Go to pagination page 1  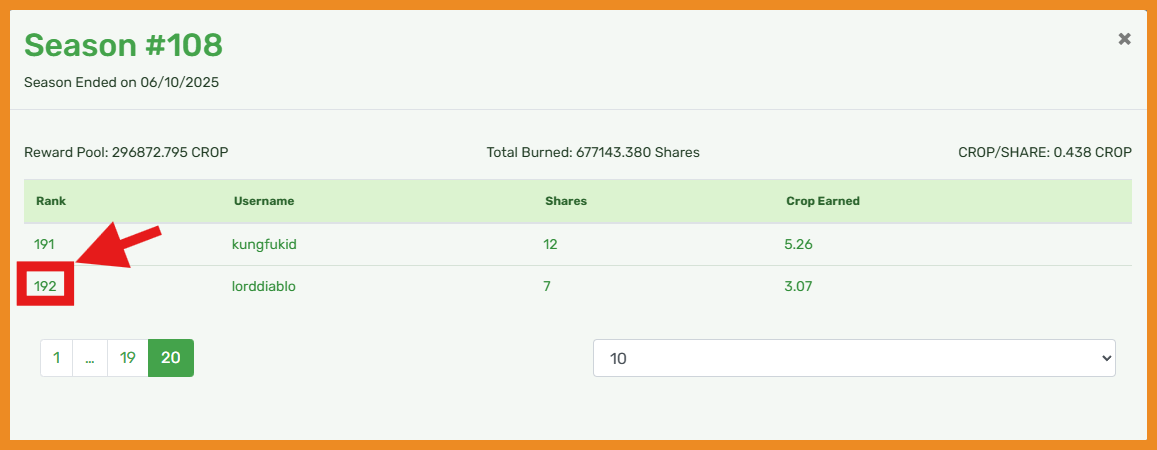[57, 358]
